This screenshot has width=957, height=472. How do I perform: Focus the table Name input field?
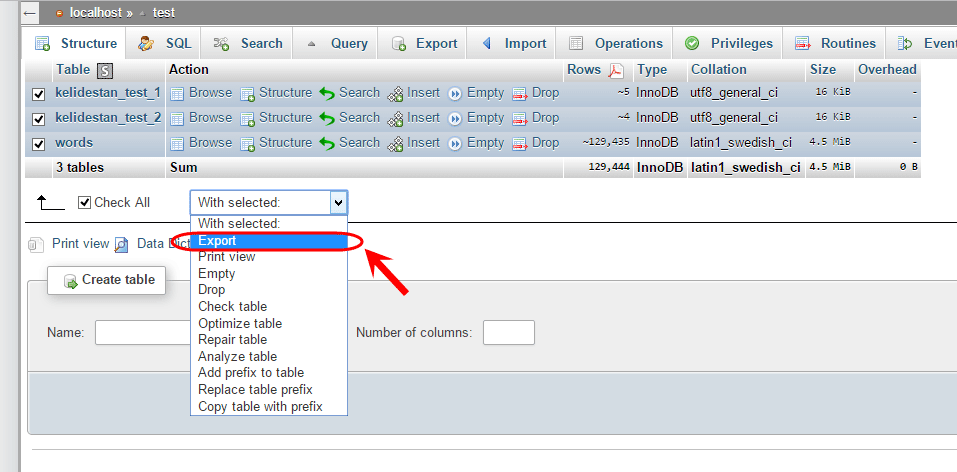point(145,333)
